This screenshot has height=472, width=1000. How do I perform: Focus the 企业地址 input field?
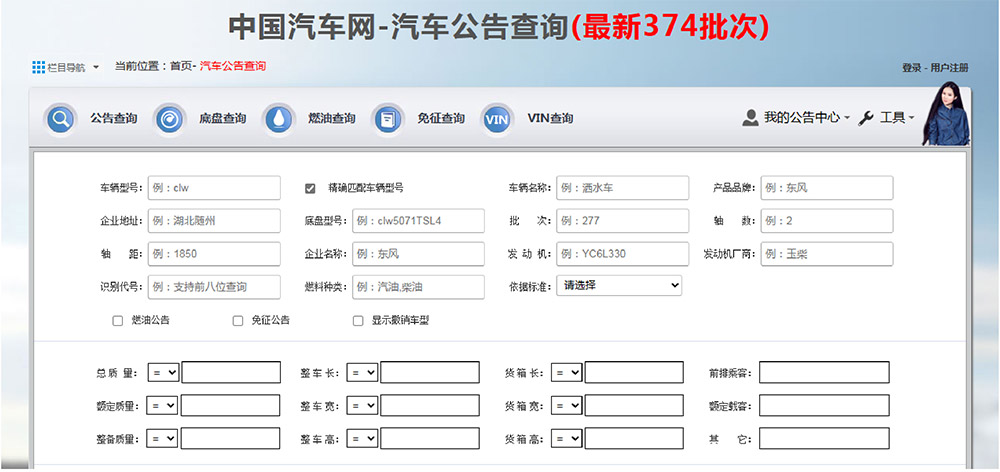(x=214, y=221)
